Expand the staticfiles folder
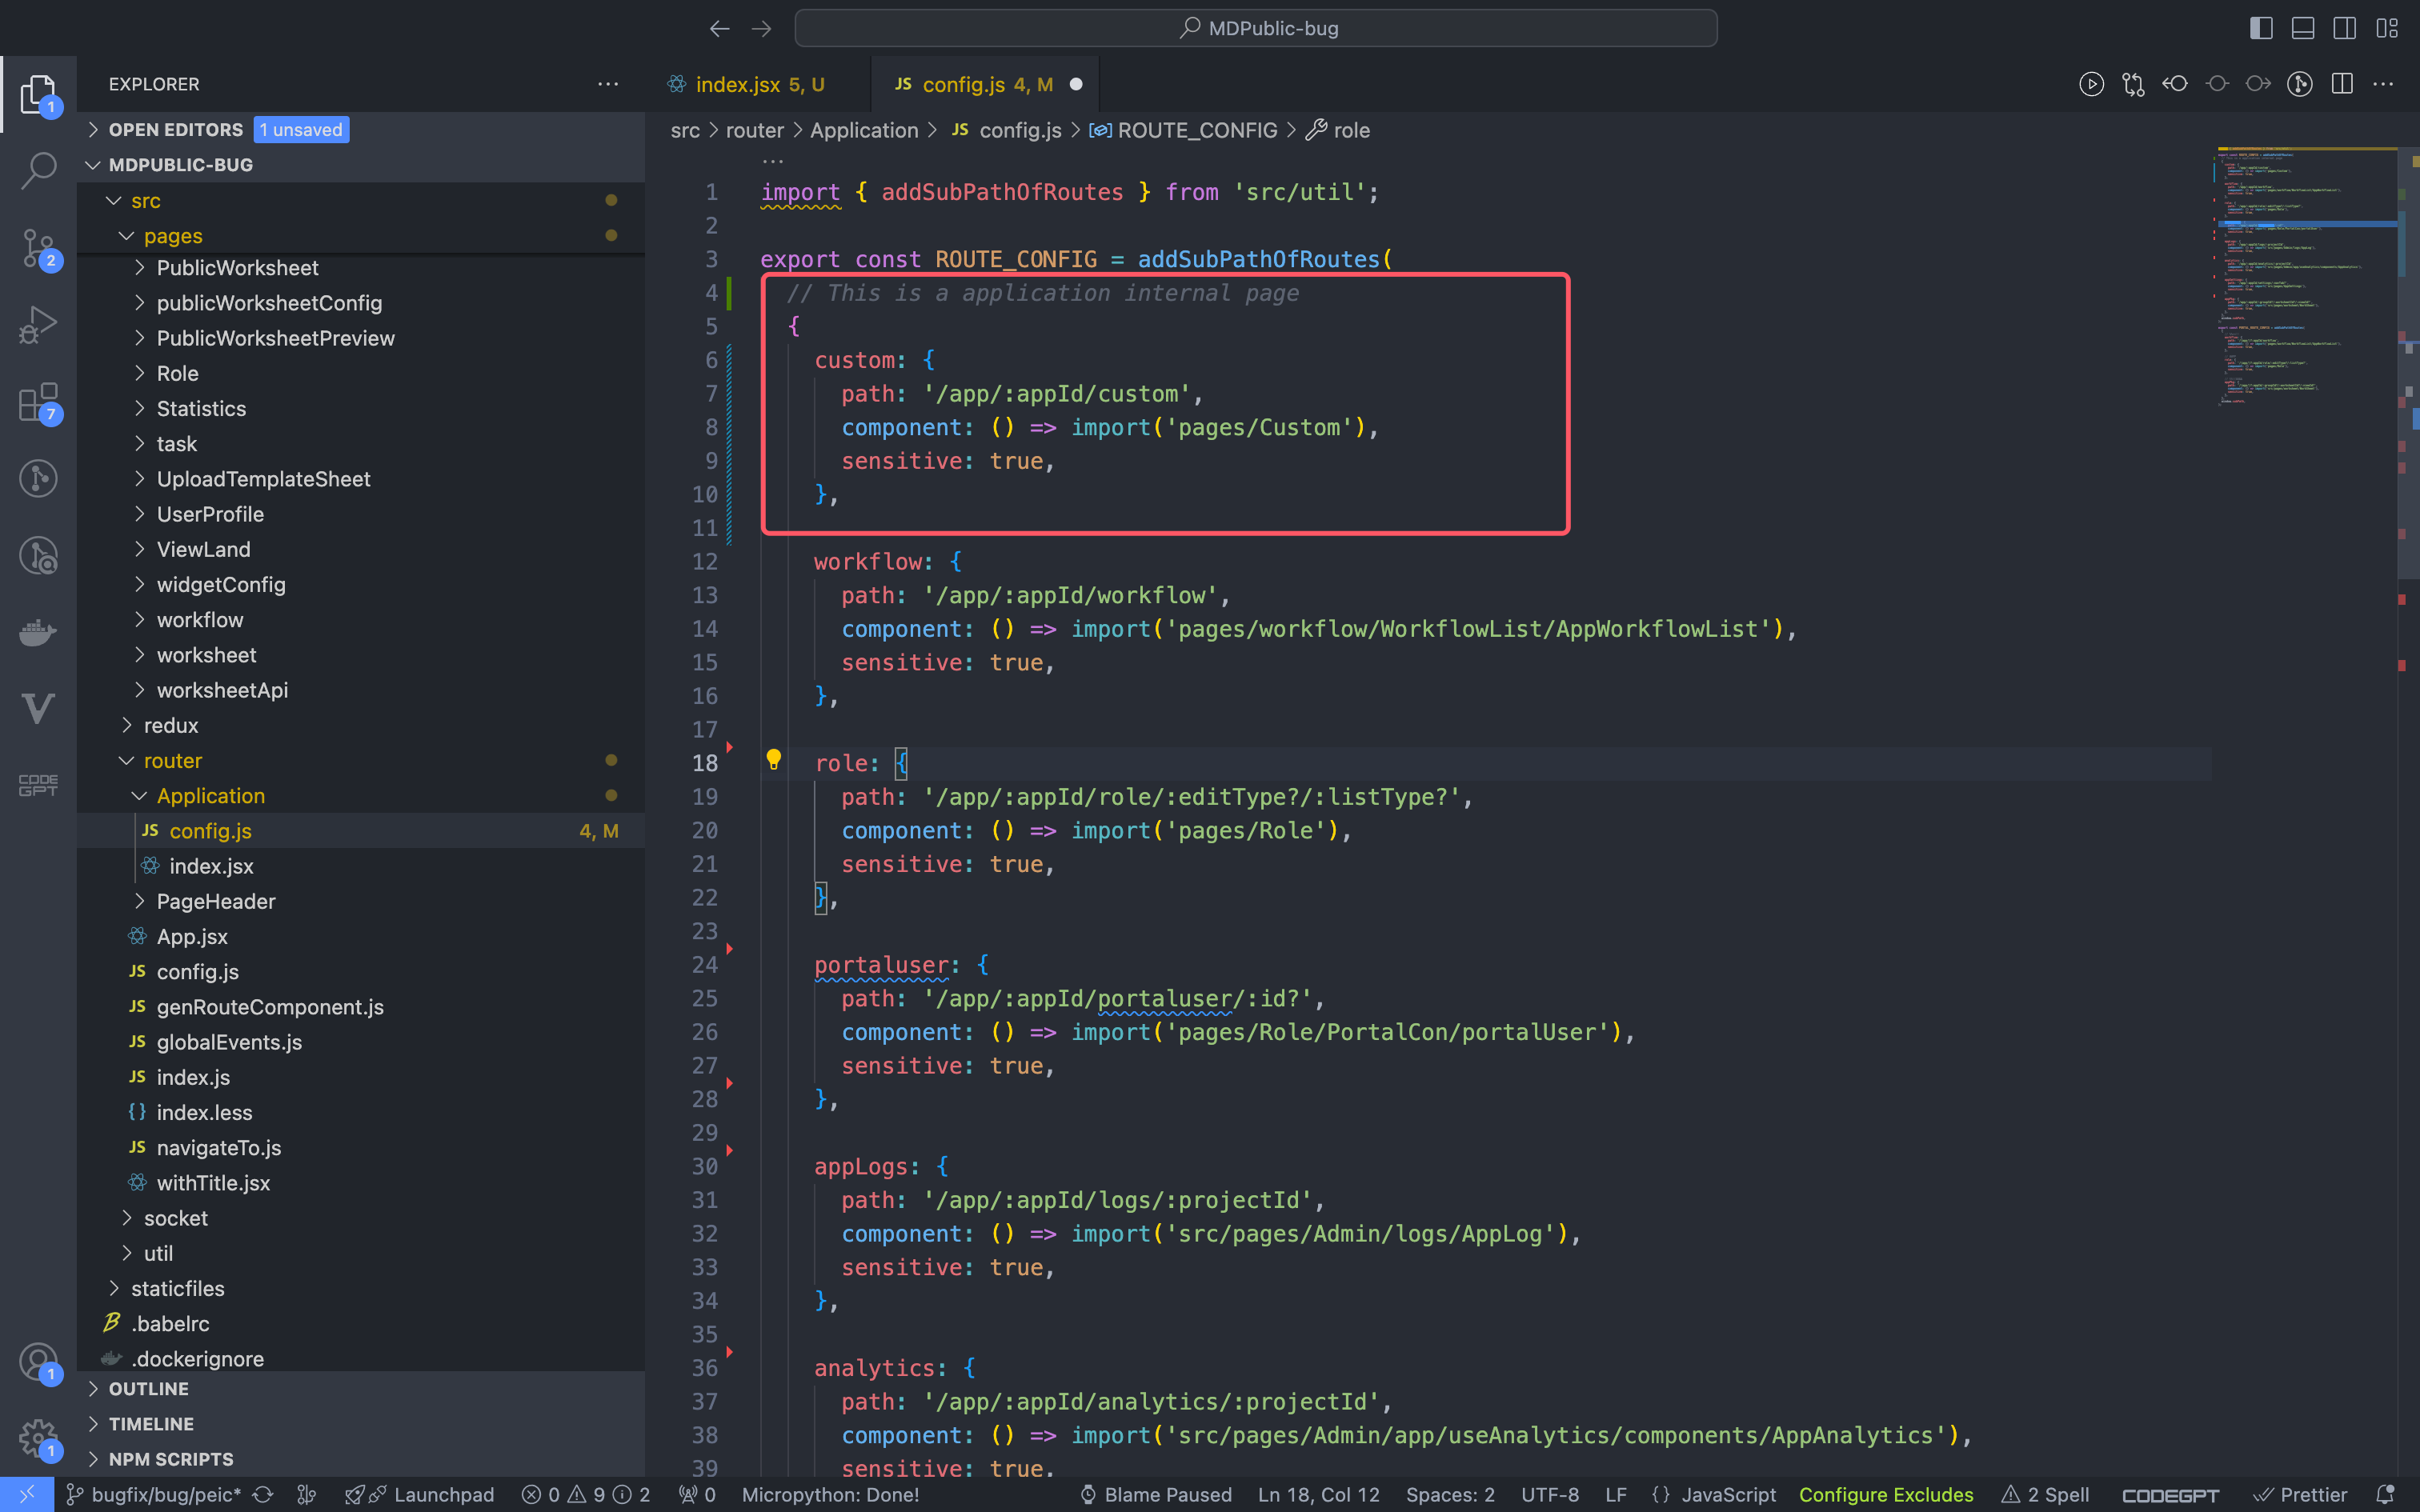The height and width of the screenshot is (1512, 2420). pos(361,1288)
